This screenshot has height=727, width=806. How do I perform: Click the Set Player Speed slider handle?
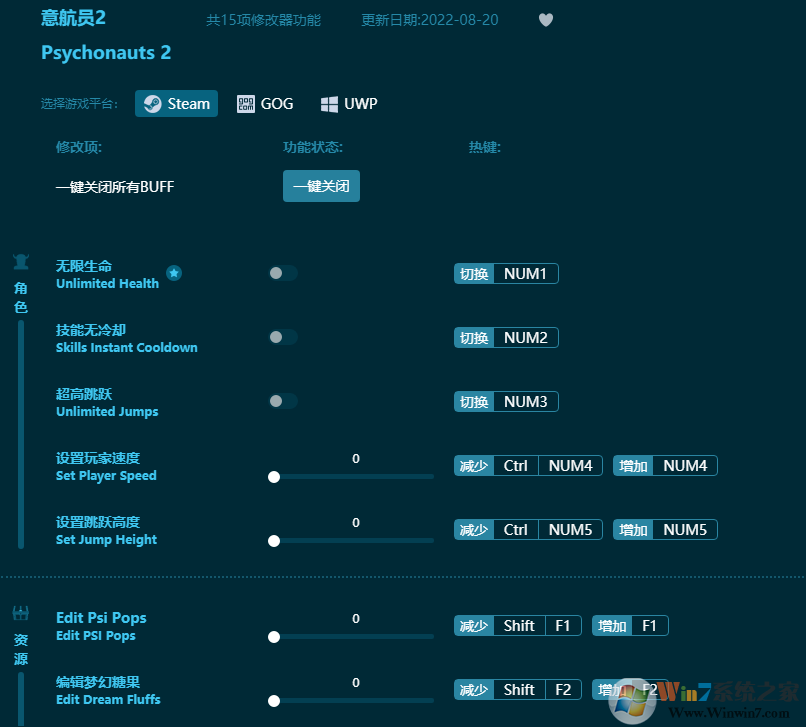274,477
